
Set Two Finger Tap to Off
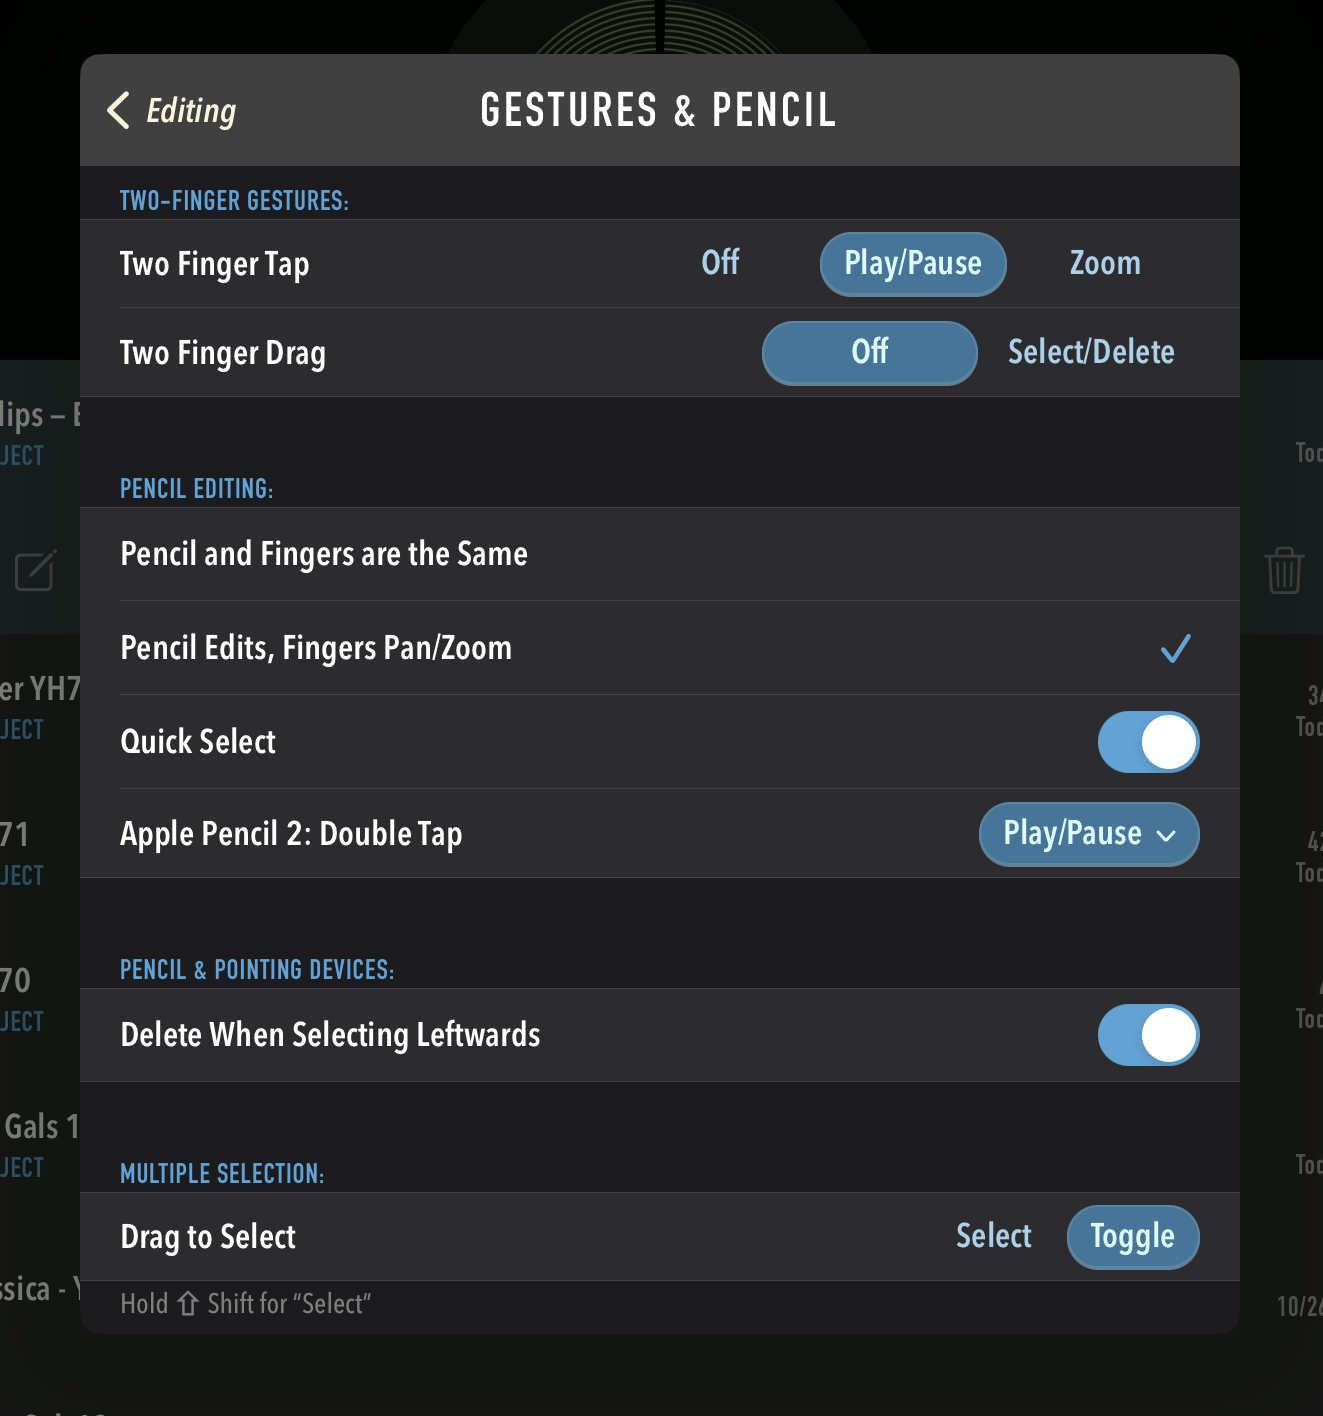click(720, 263)
